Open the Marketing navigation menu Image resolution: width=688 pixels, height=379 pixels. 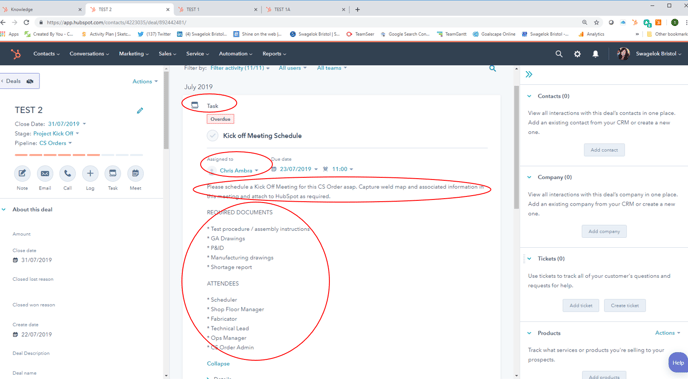click(x=134, y=54)
